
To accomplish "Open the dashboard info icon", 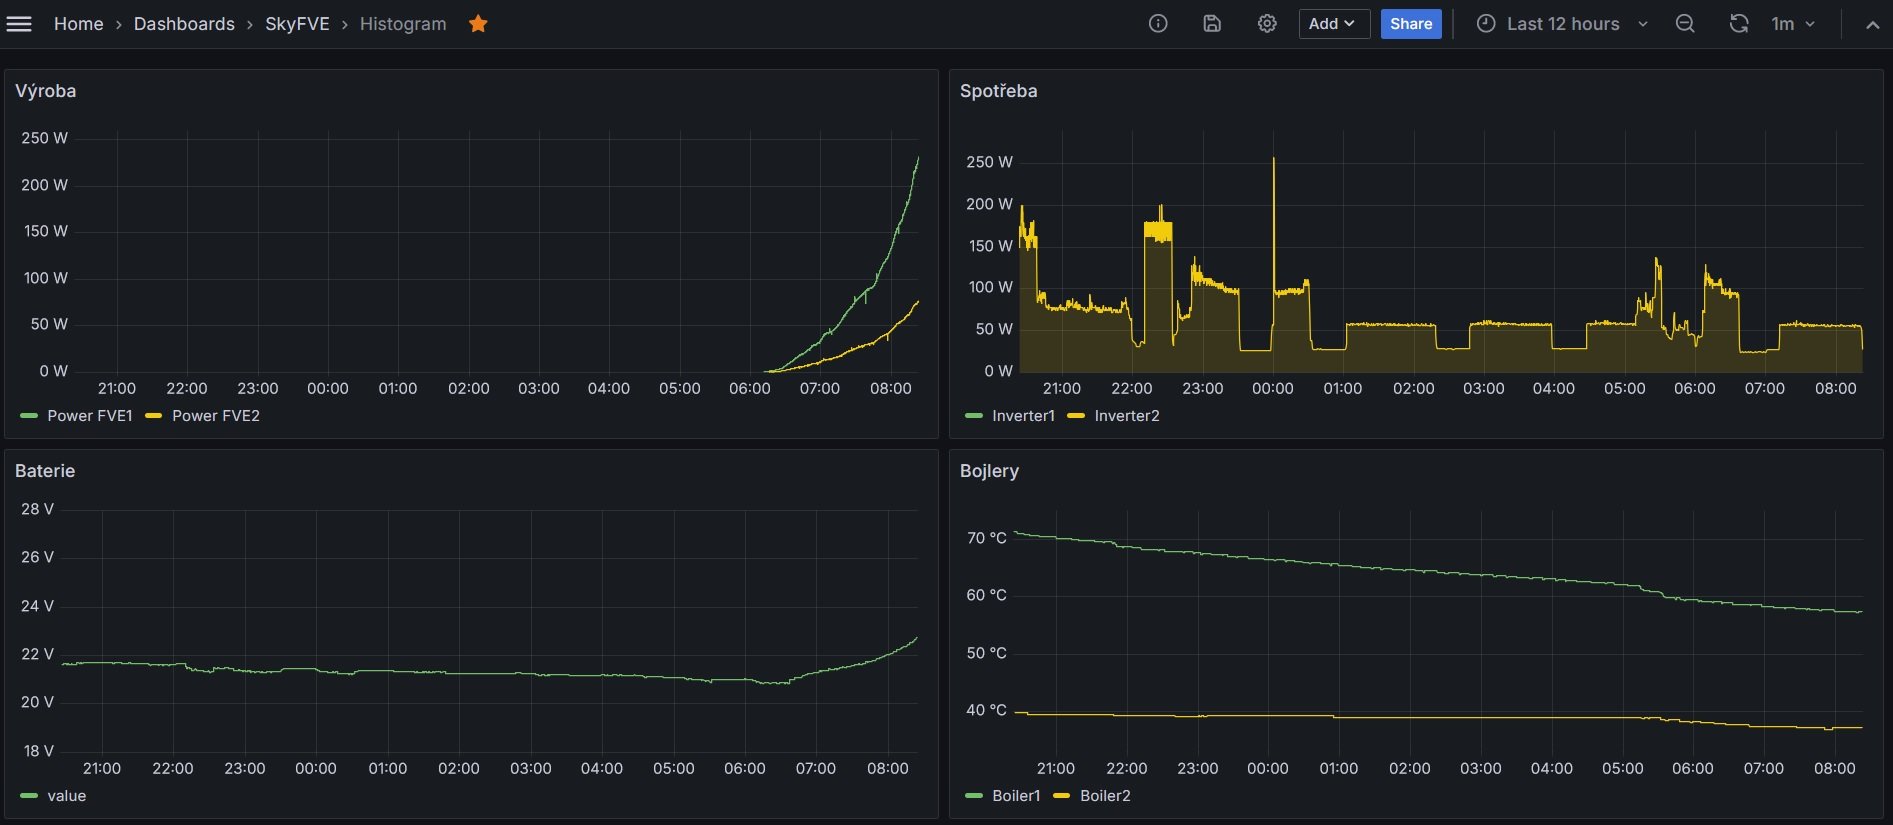I will point(1158,24).
